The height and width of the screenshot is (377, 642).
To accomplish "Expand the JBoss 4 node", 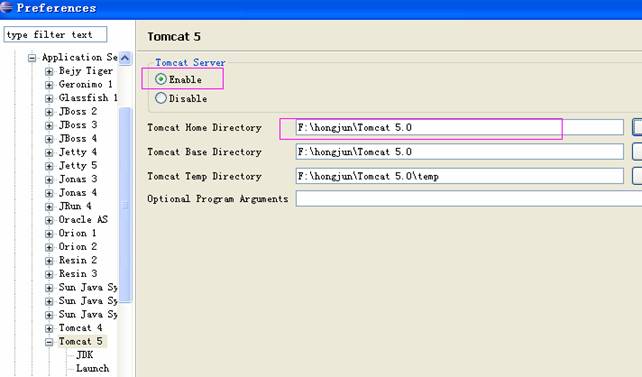I will (49, 139).
